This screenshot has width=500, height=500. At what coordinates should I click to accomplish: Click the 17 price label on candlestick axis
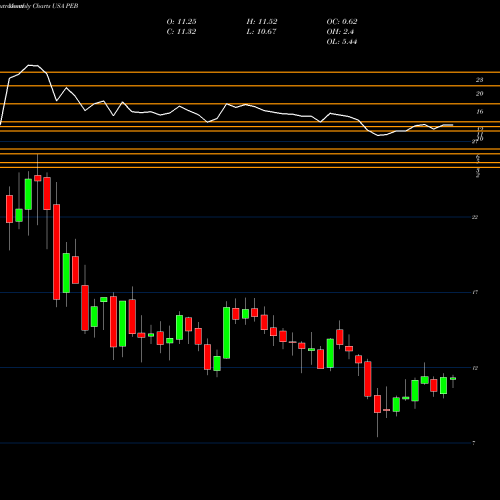coord(475,292)
